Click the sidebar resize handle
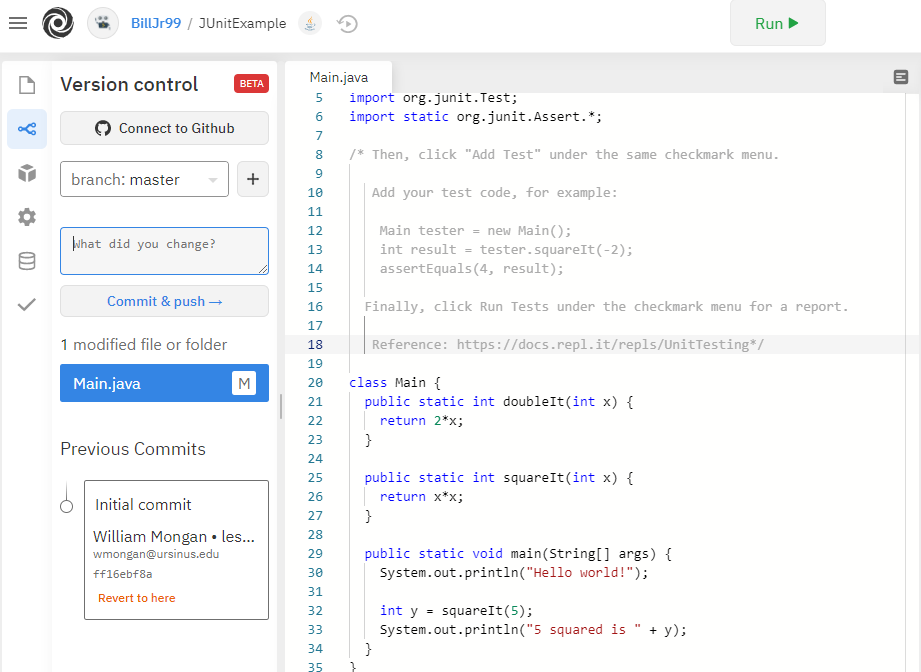Viewport: 921px width, 672px height. (281, 406)
